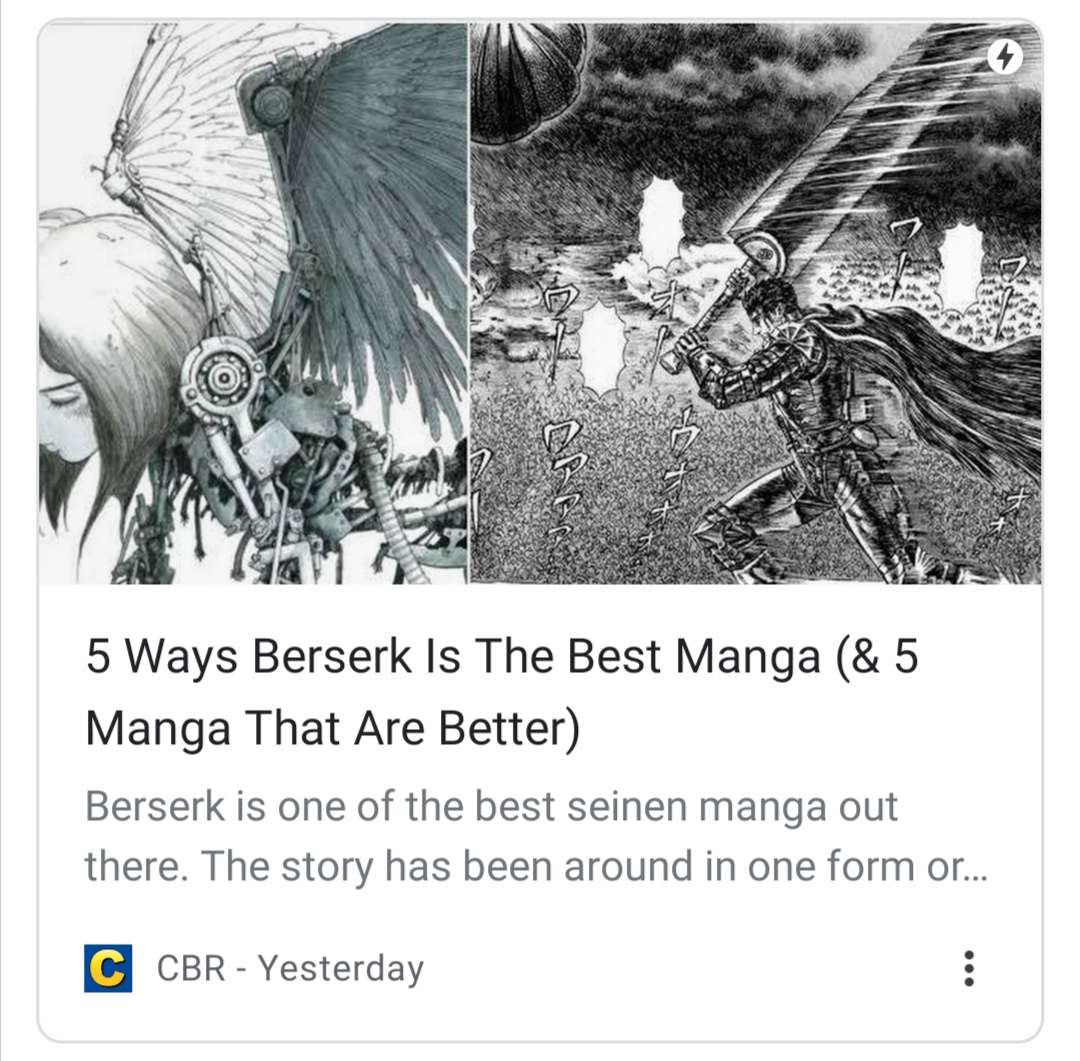
Task: Open the right Berserk swordsman manga panel
Action: [756, 304]
